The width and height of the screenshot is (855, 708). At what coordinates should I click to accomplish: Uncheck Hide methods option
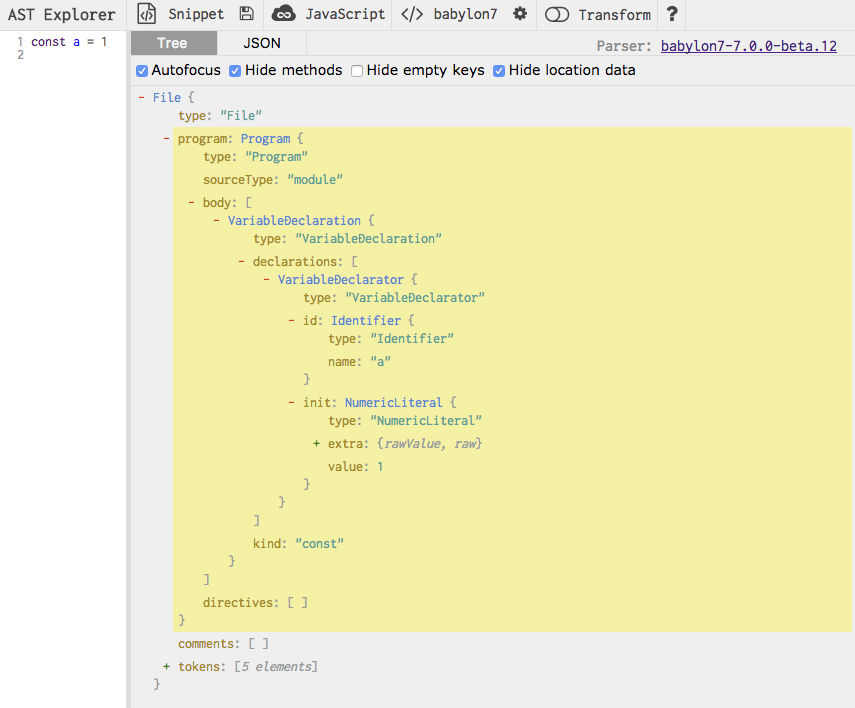[235, 71]
